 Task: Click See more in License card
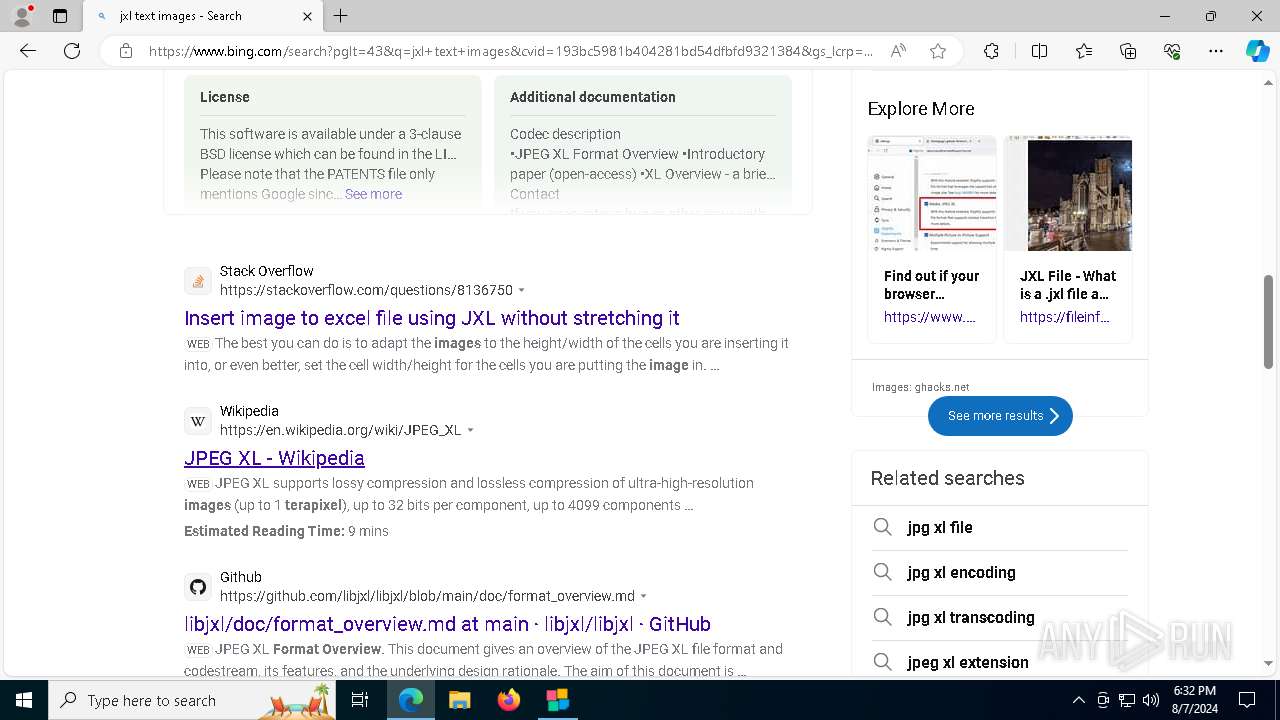pos(373,194)
